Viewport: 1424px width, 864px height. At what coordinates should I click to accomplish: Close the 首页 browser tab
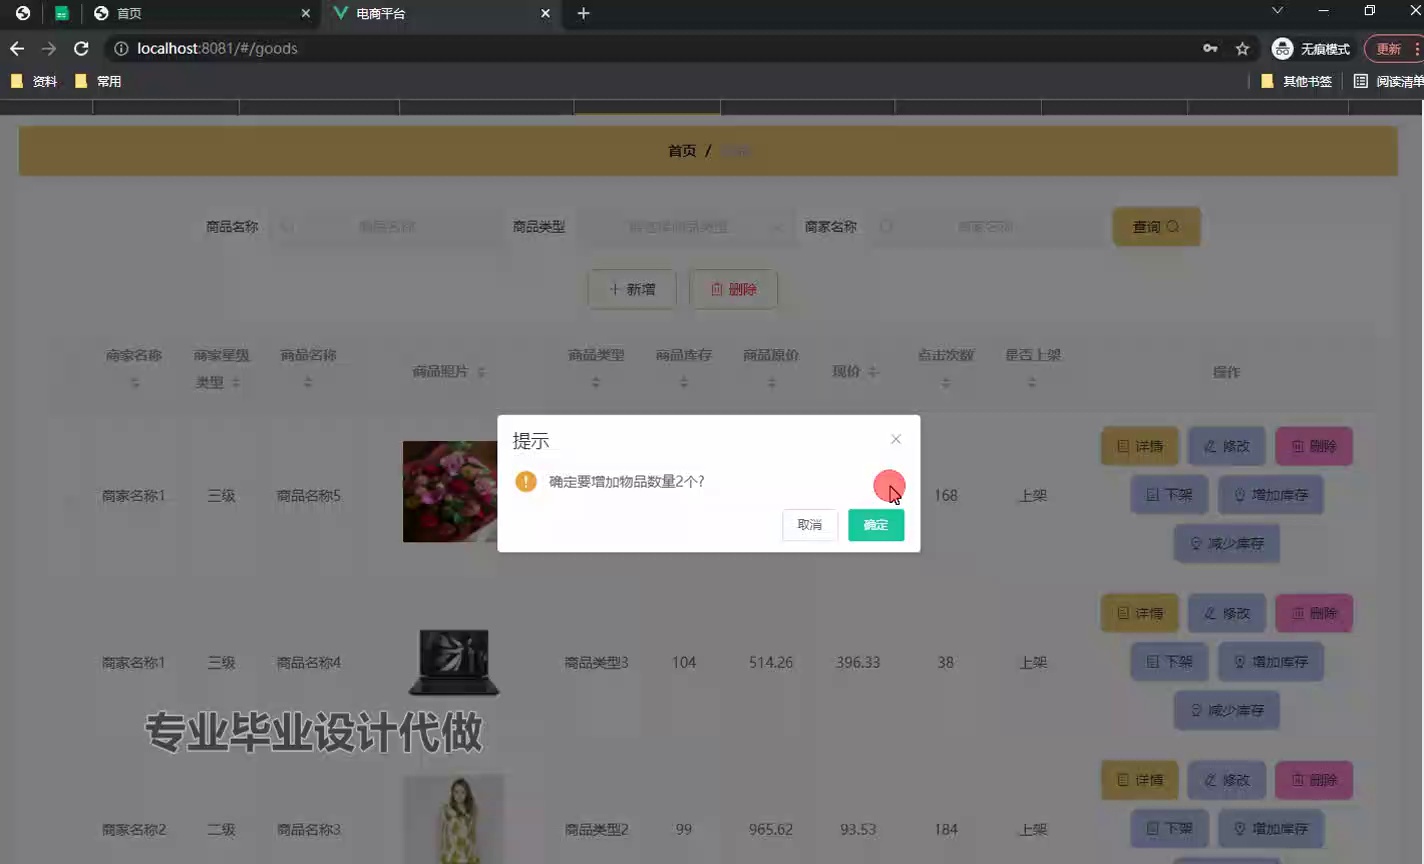(x=306, y=13)
